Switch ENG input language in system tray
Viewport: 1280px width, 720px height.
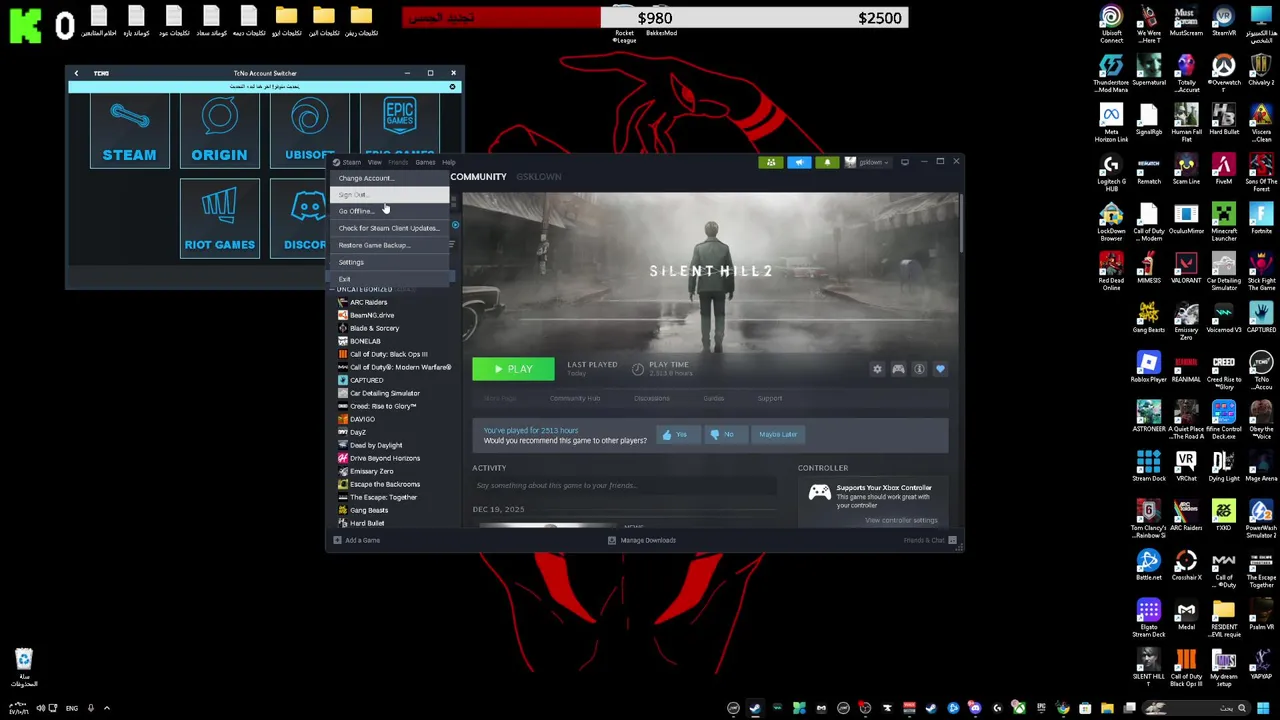click(71, 708)
